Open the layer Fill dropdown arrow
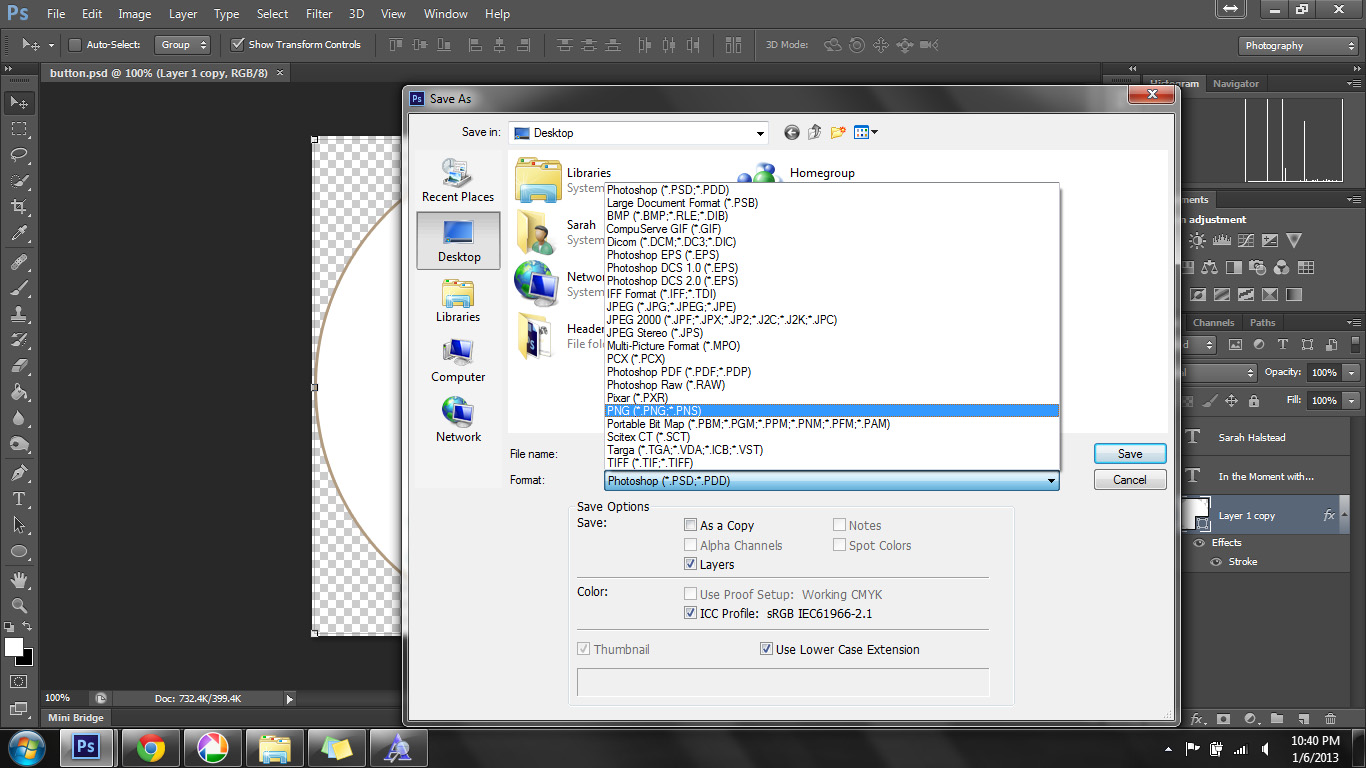The image size is (1366, 768). click(x=1352, y=400)
